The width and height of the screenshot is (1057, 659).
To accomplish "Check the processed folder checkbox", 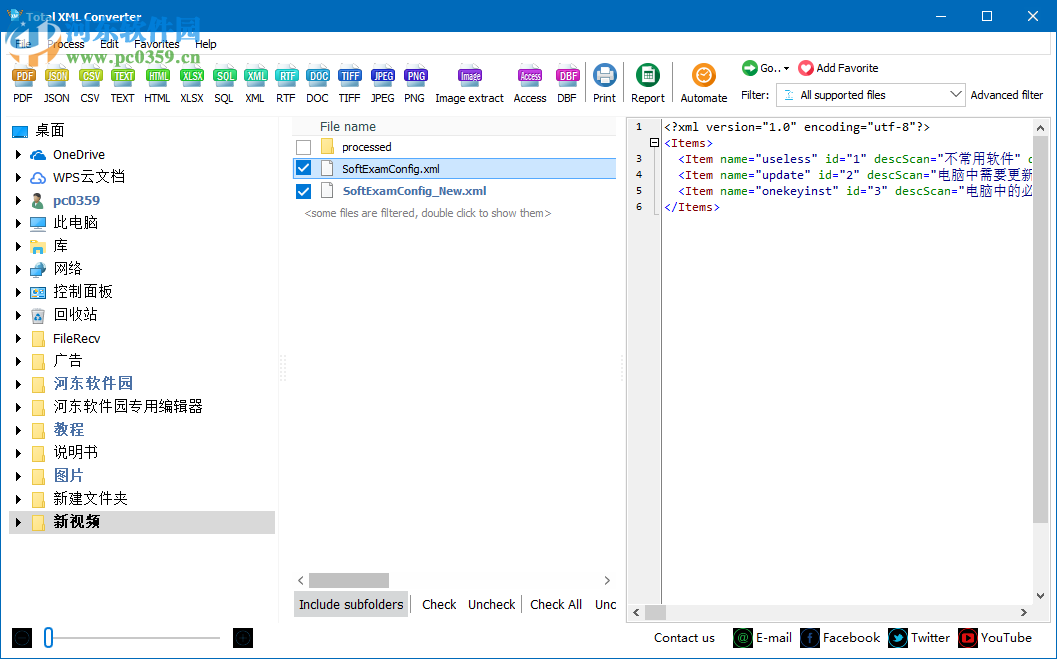I will click(x=303, y=145).
